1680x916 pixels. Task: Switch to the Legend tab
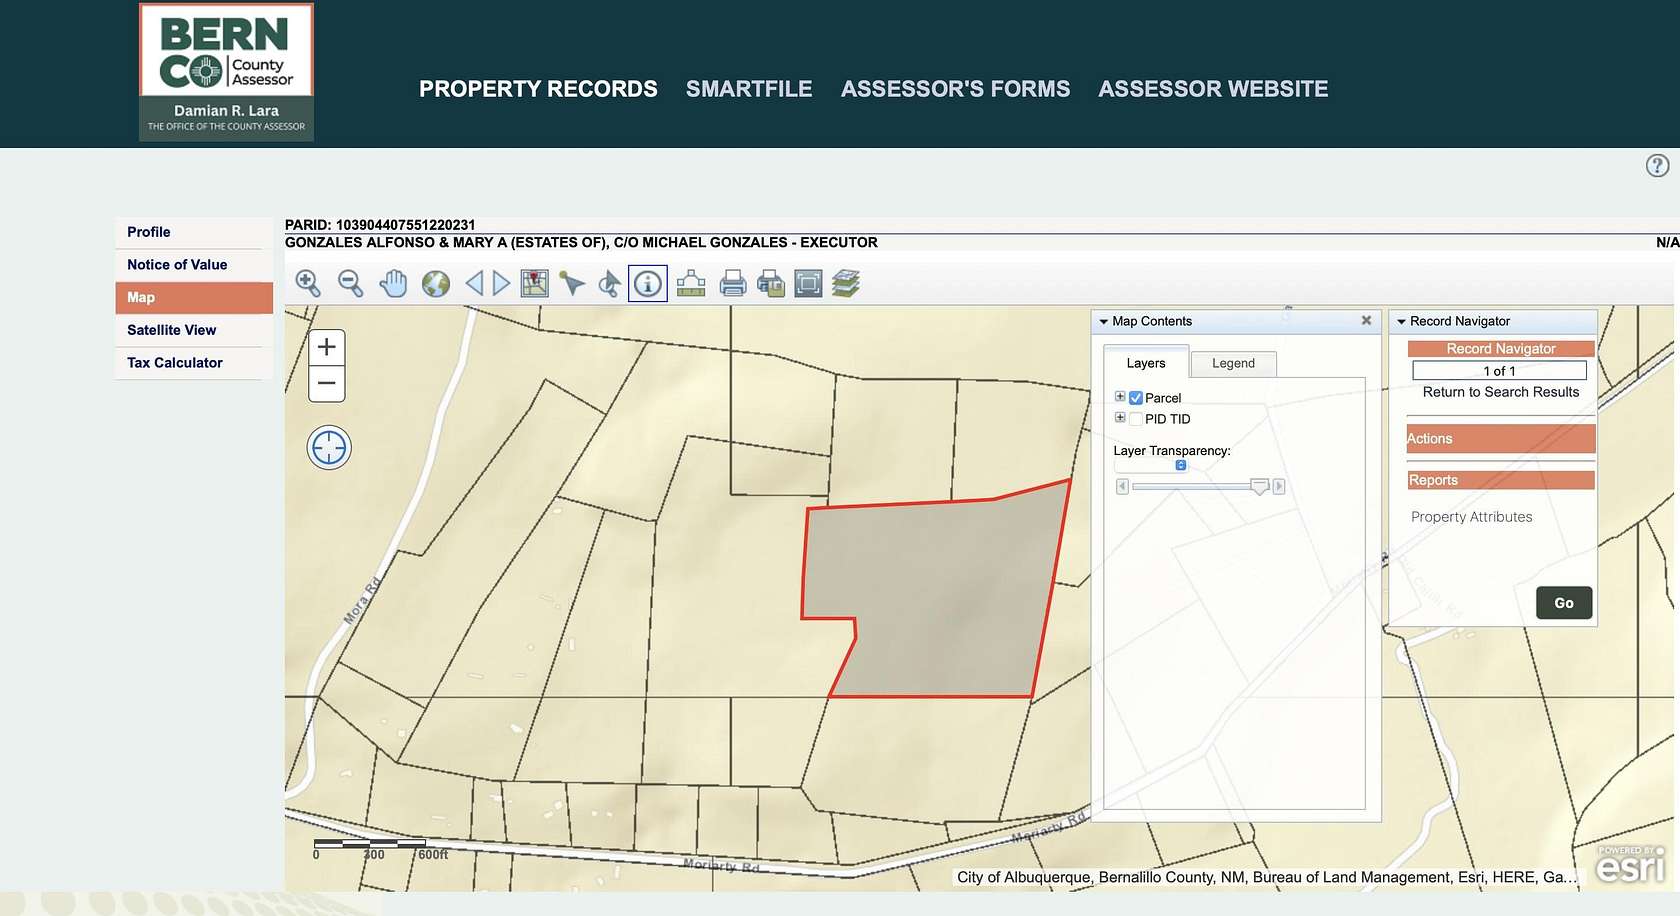pyautogui.click(x=1233, y=363)
